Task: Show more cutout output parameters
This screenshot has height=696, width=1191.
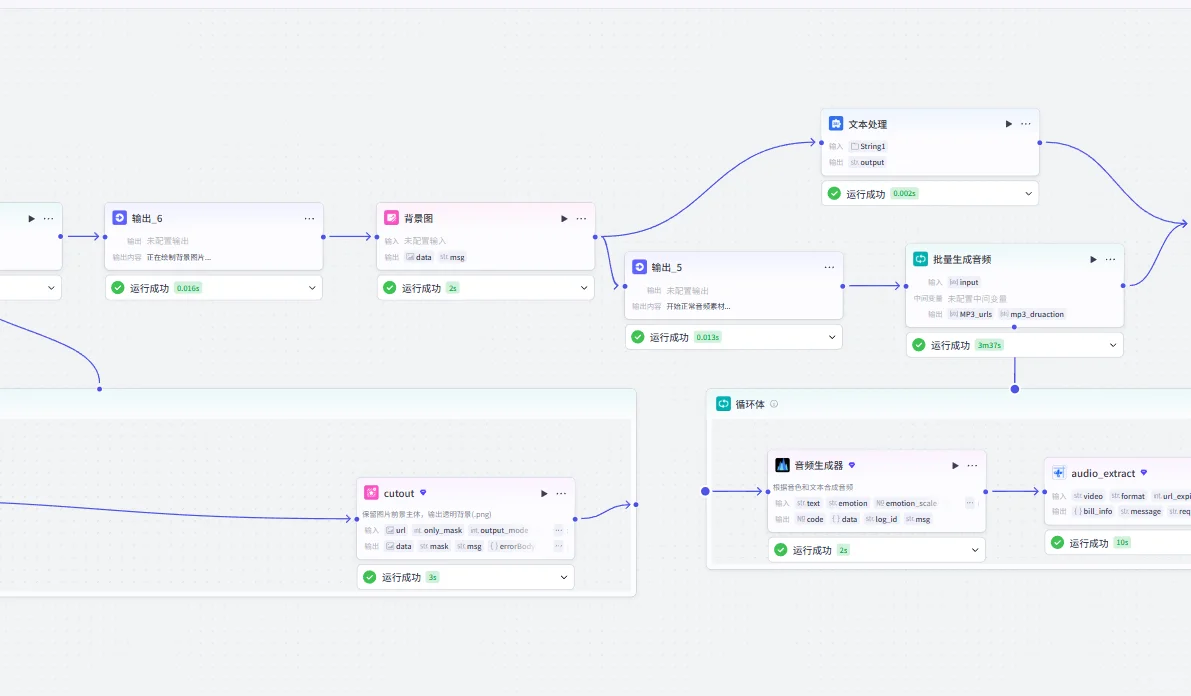Action: pyautogui.click(x=559, y=546)
